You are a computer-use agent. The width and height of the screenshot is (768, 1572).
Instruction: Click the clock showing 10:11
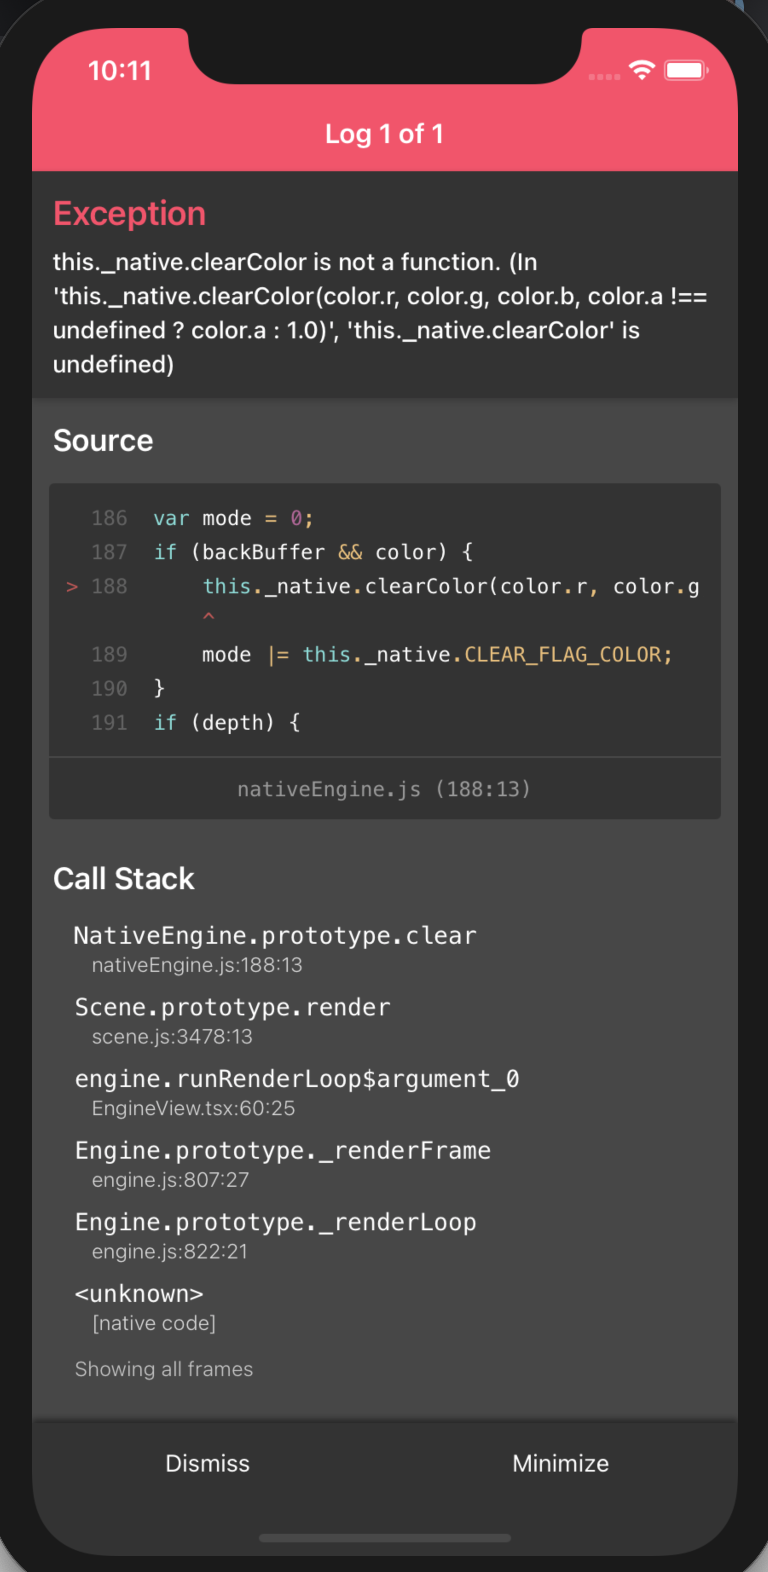120,70
